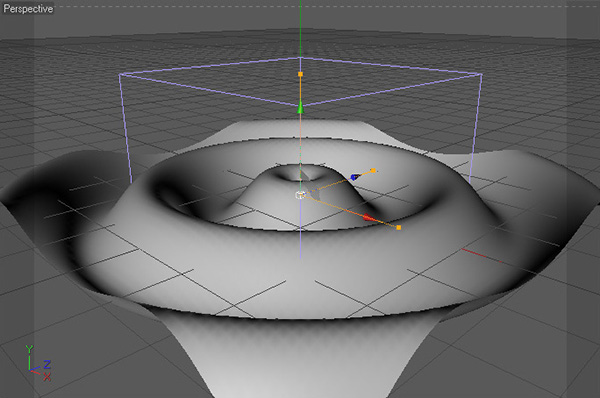The image size is (600, 398).
Task: Click the green Y letter in axis indicator
Action: 29,349
